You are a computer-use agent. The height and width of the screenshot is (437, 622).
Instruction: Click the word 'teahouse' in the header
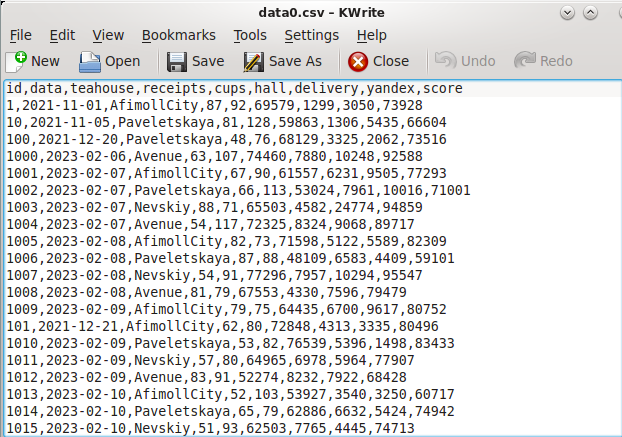coord(102,88)
